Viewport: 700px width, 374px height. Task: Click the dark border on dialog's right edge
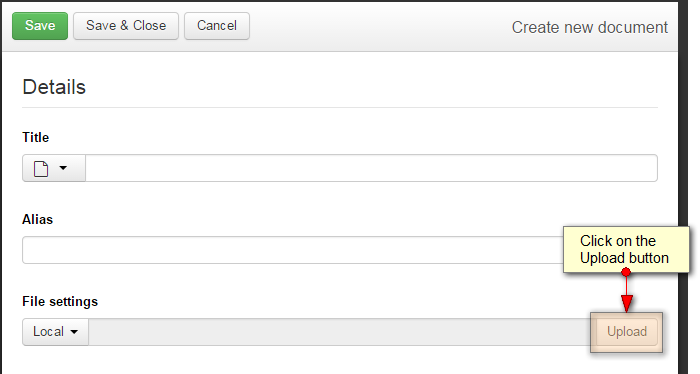pyautogui.click(x=683, y=134)
